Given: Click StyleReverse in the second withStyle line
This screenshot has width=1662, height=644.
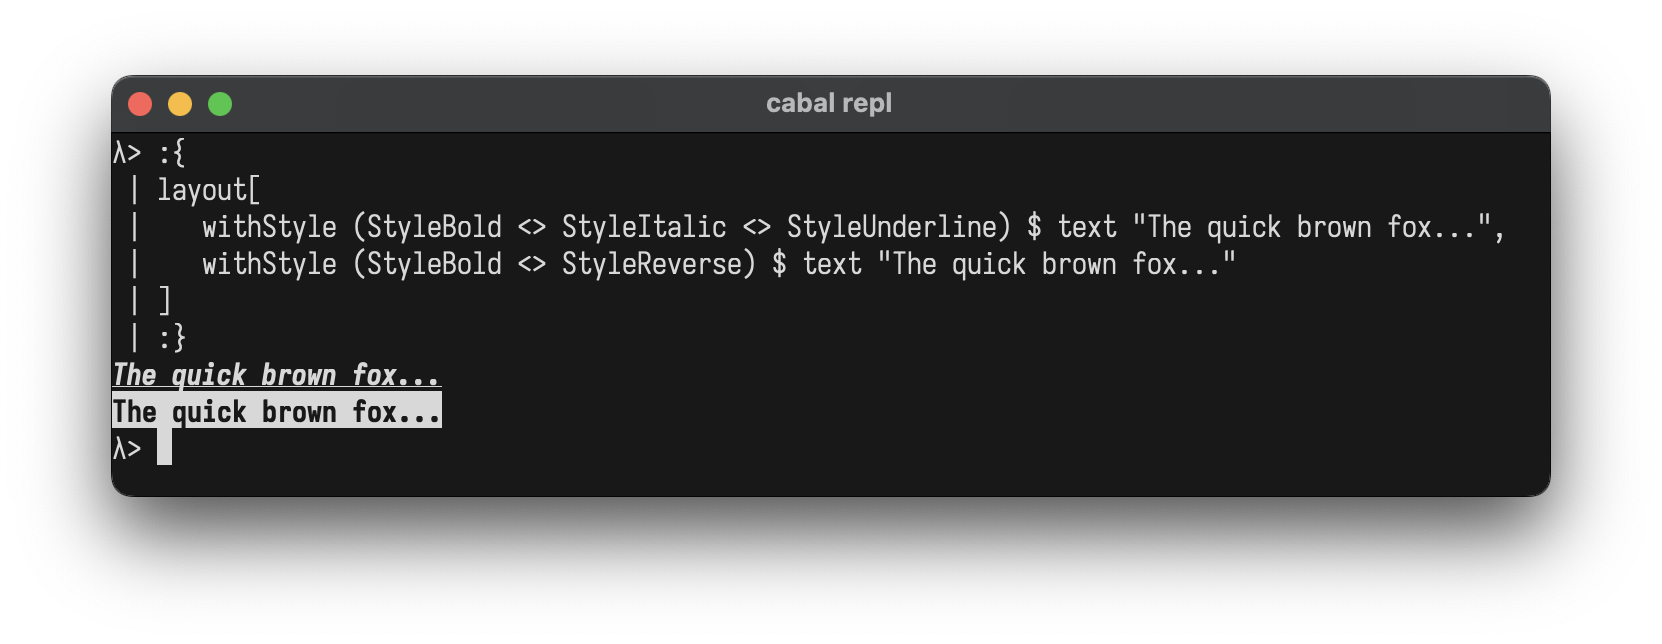Looking at the screenshot, I should pyautogui.click(x=652, y=264).
